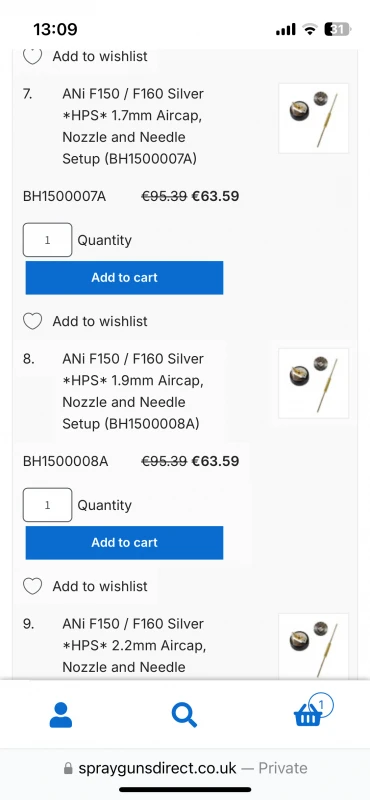Image resolution: width=370 pixels, height=800 pixels.
Task: Add 1.7mm Aircap setup to cart
Action: (x=125, y=278)
